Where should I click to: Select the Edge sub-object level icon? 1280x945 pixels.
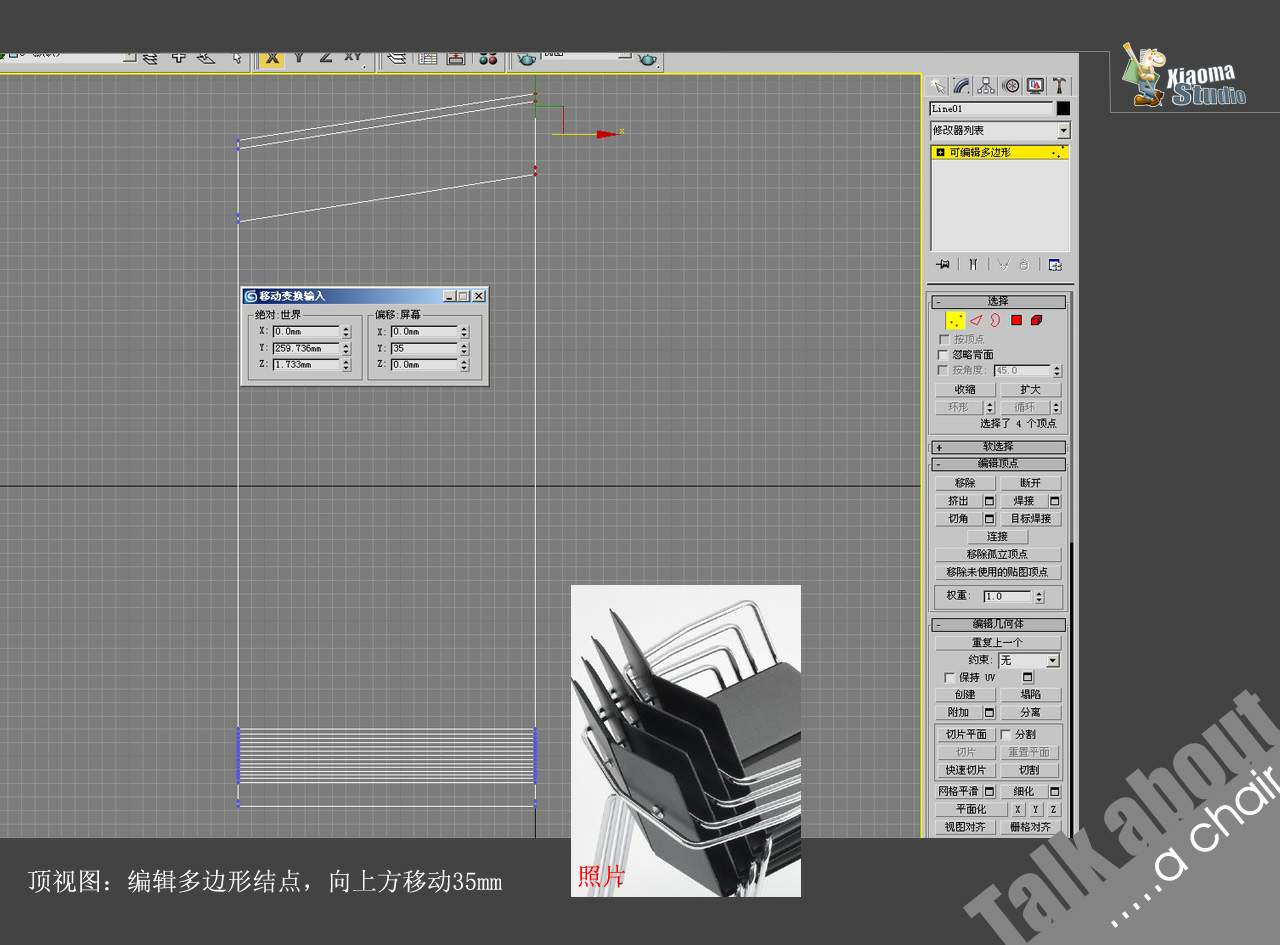point(976,321)
